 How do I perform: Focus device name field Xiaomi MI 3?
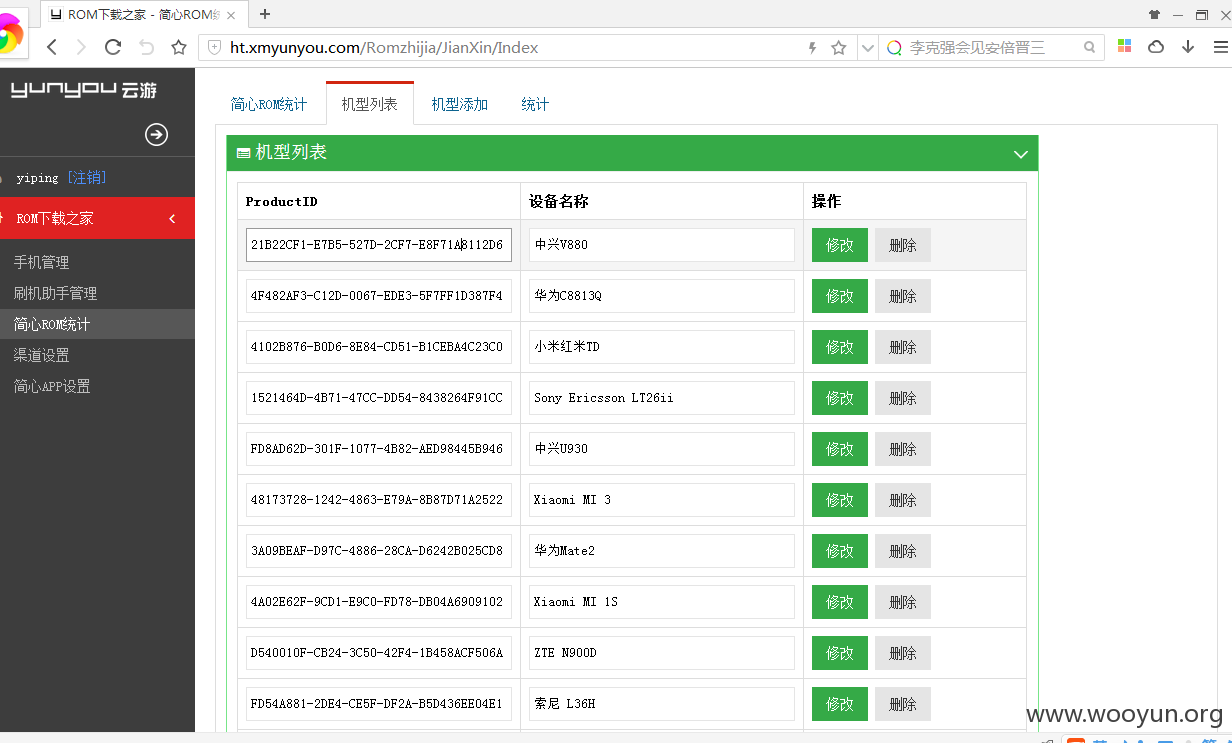[662, 500]
